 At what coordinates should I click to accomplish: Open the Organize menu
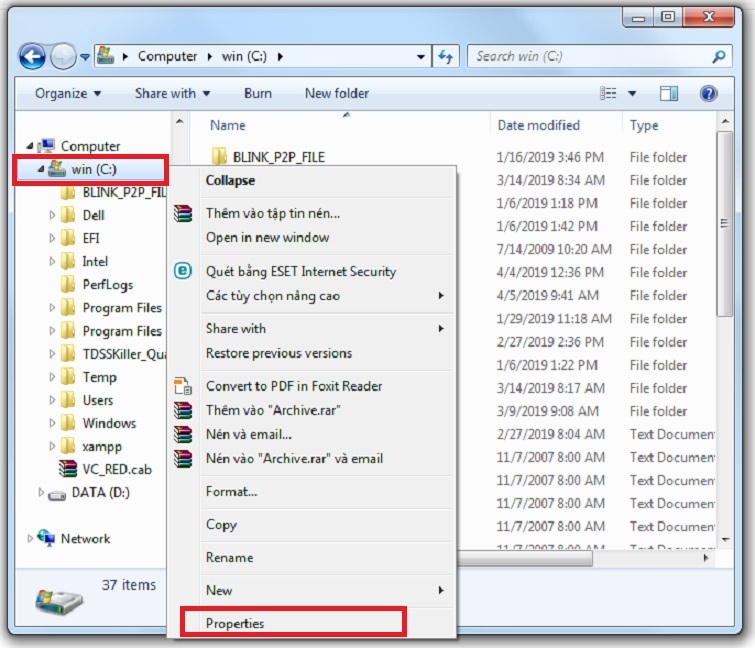[x=68, y=93]
